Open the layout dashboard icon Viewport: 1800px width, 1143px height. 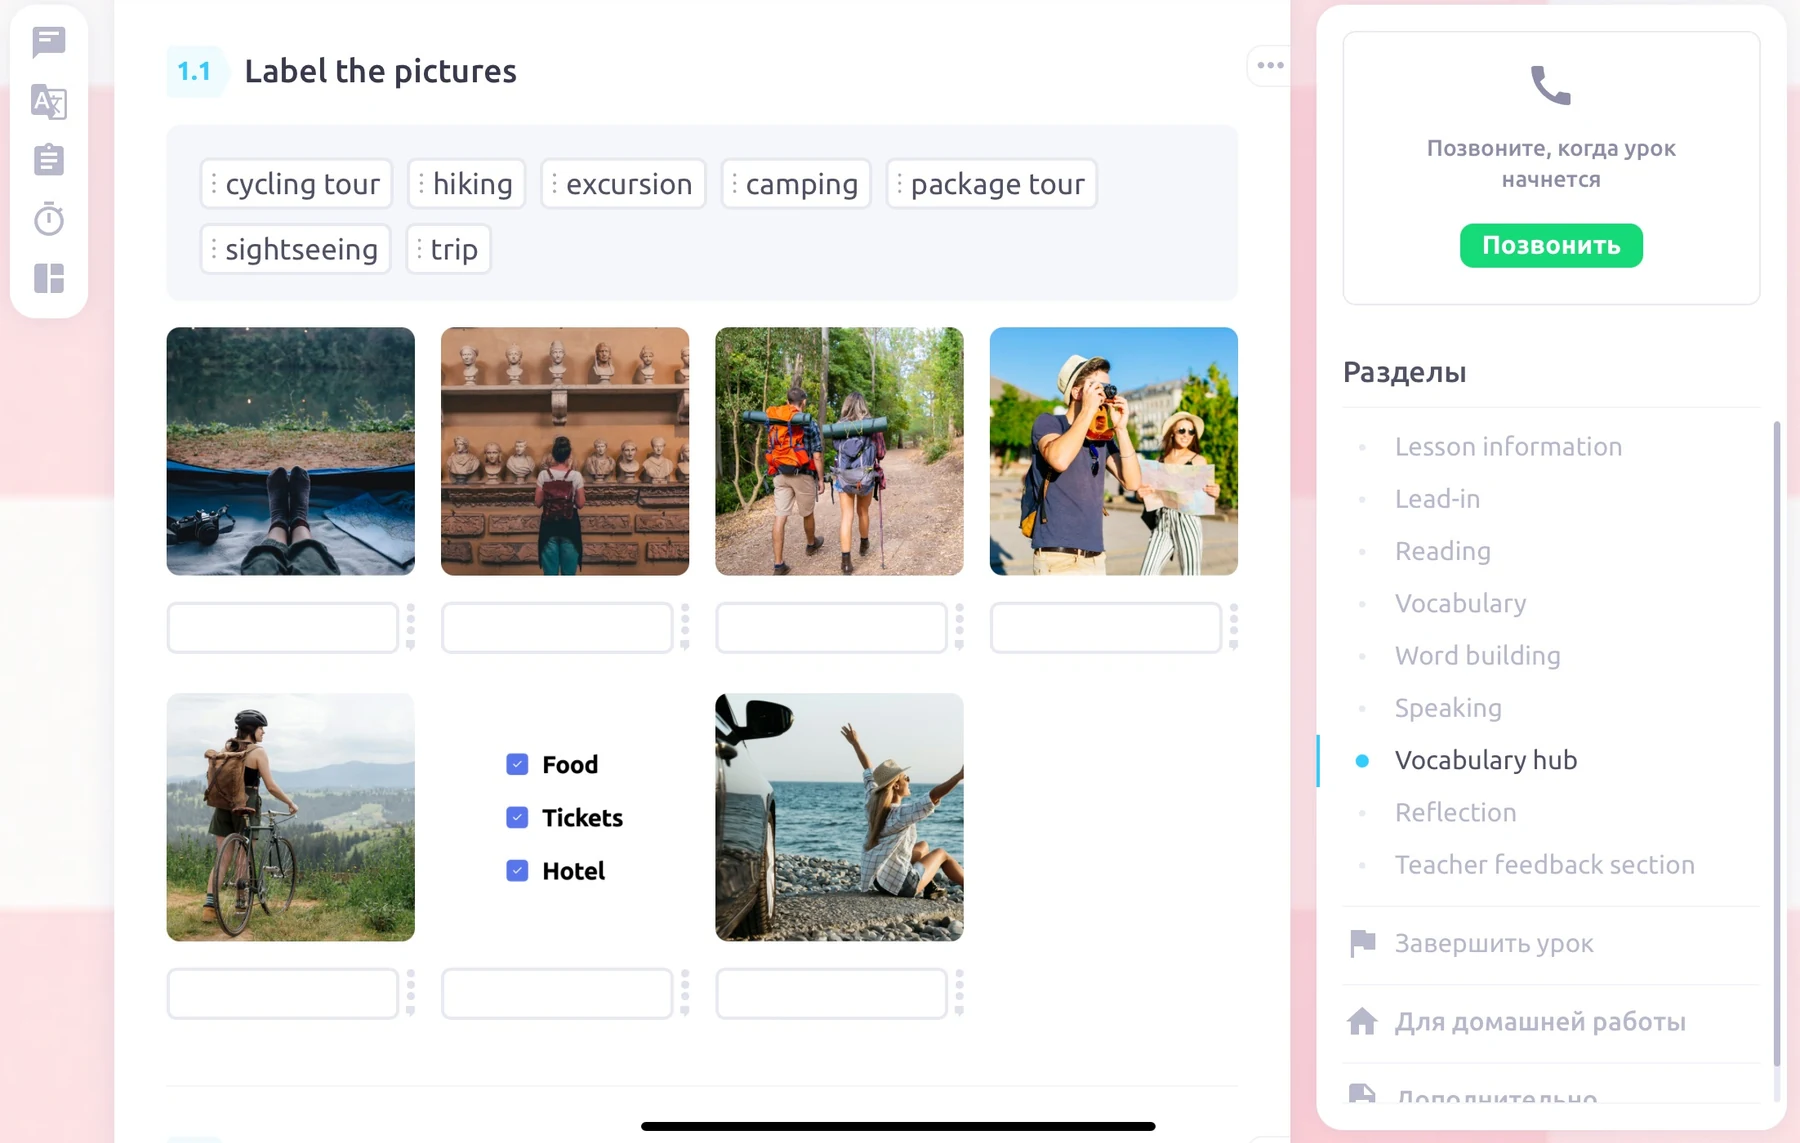(48, 278)
